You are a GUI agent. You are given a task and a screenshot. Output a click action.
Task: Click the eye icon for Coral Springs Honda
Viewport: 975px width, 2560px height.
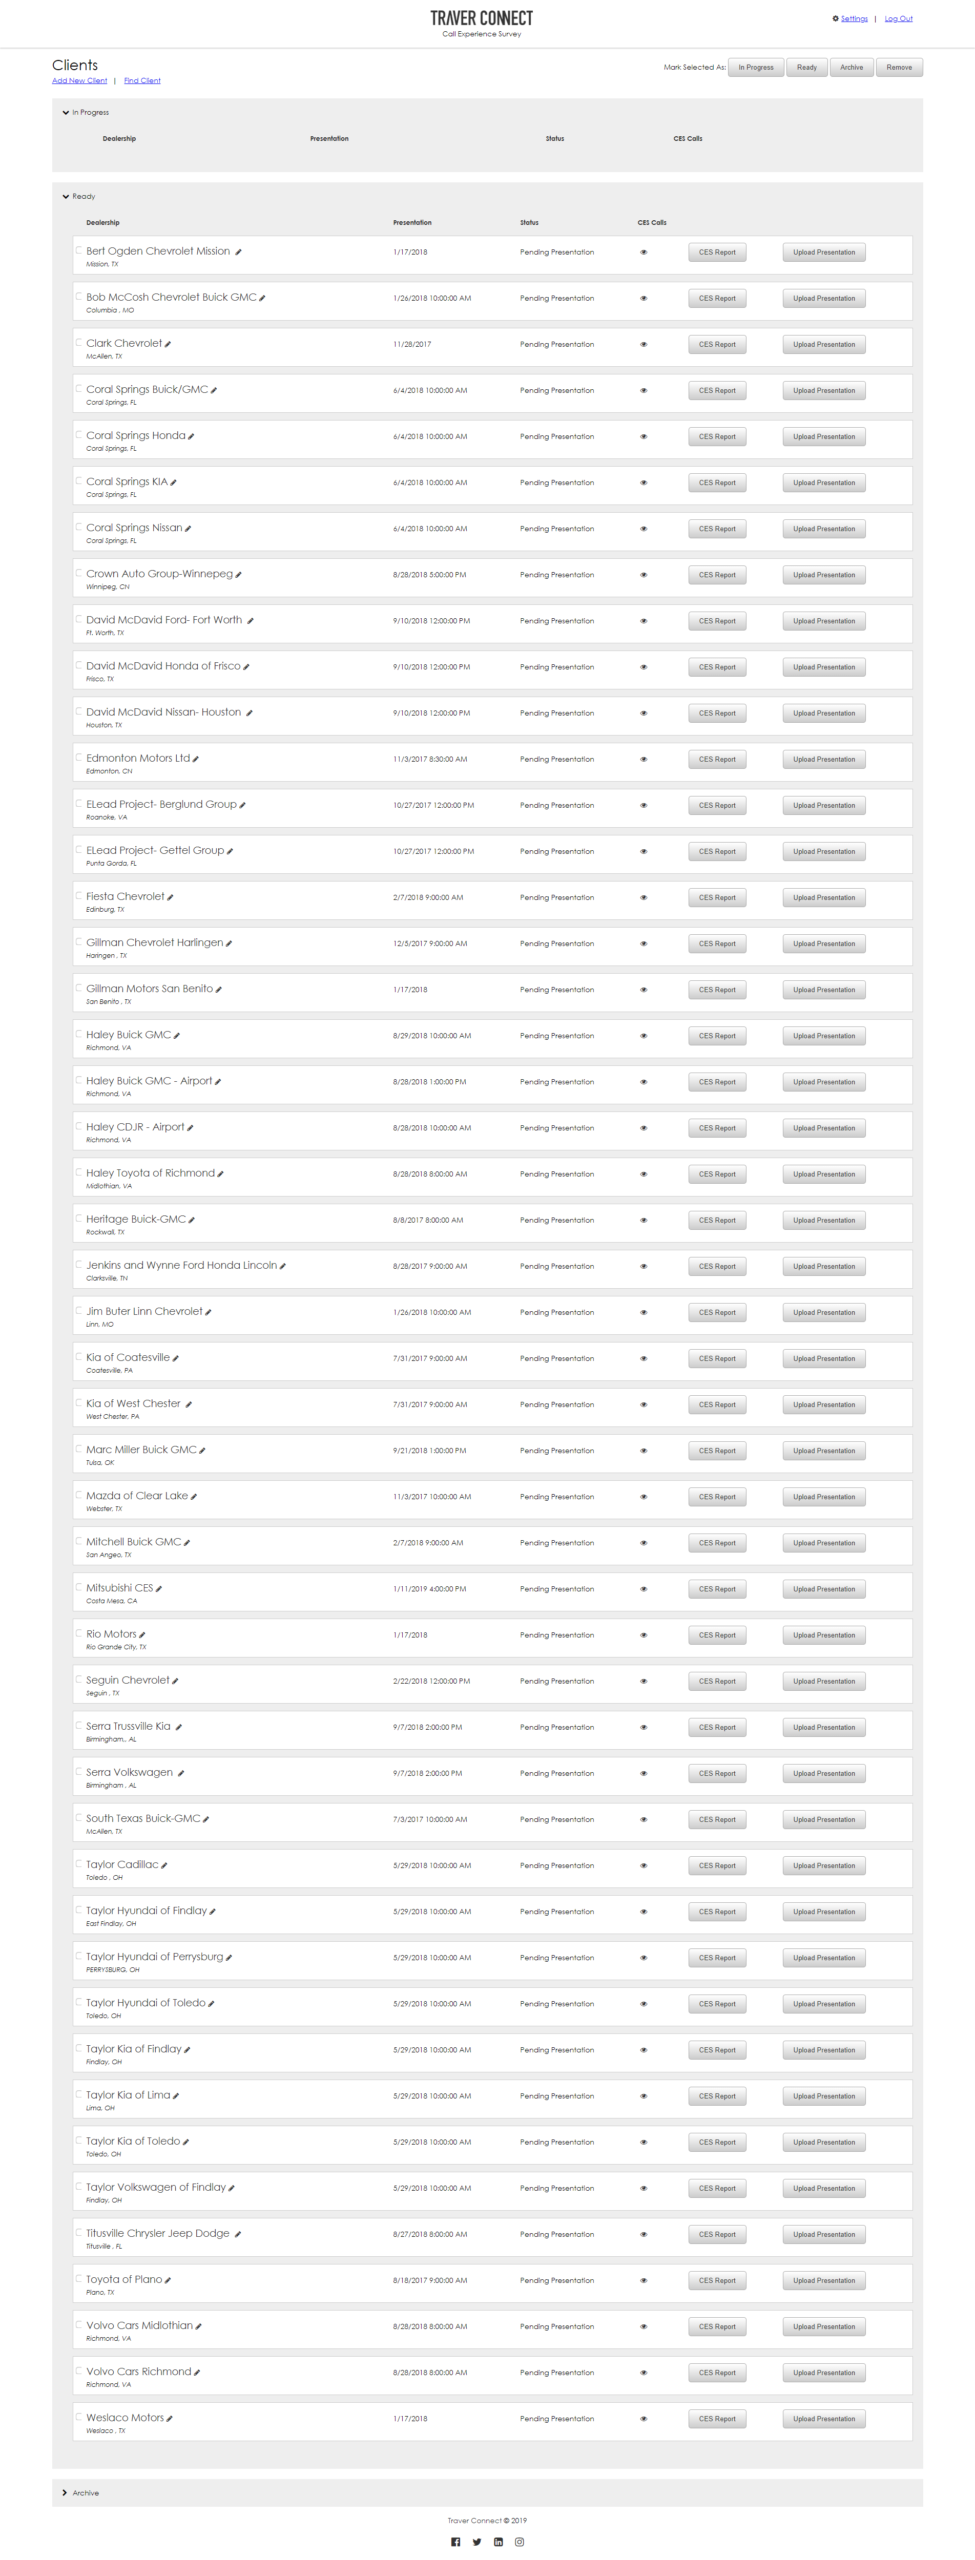click(643, 436)
